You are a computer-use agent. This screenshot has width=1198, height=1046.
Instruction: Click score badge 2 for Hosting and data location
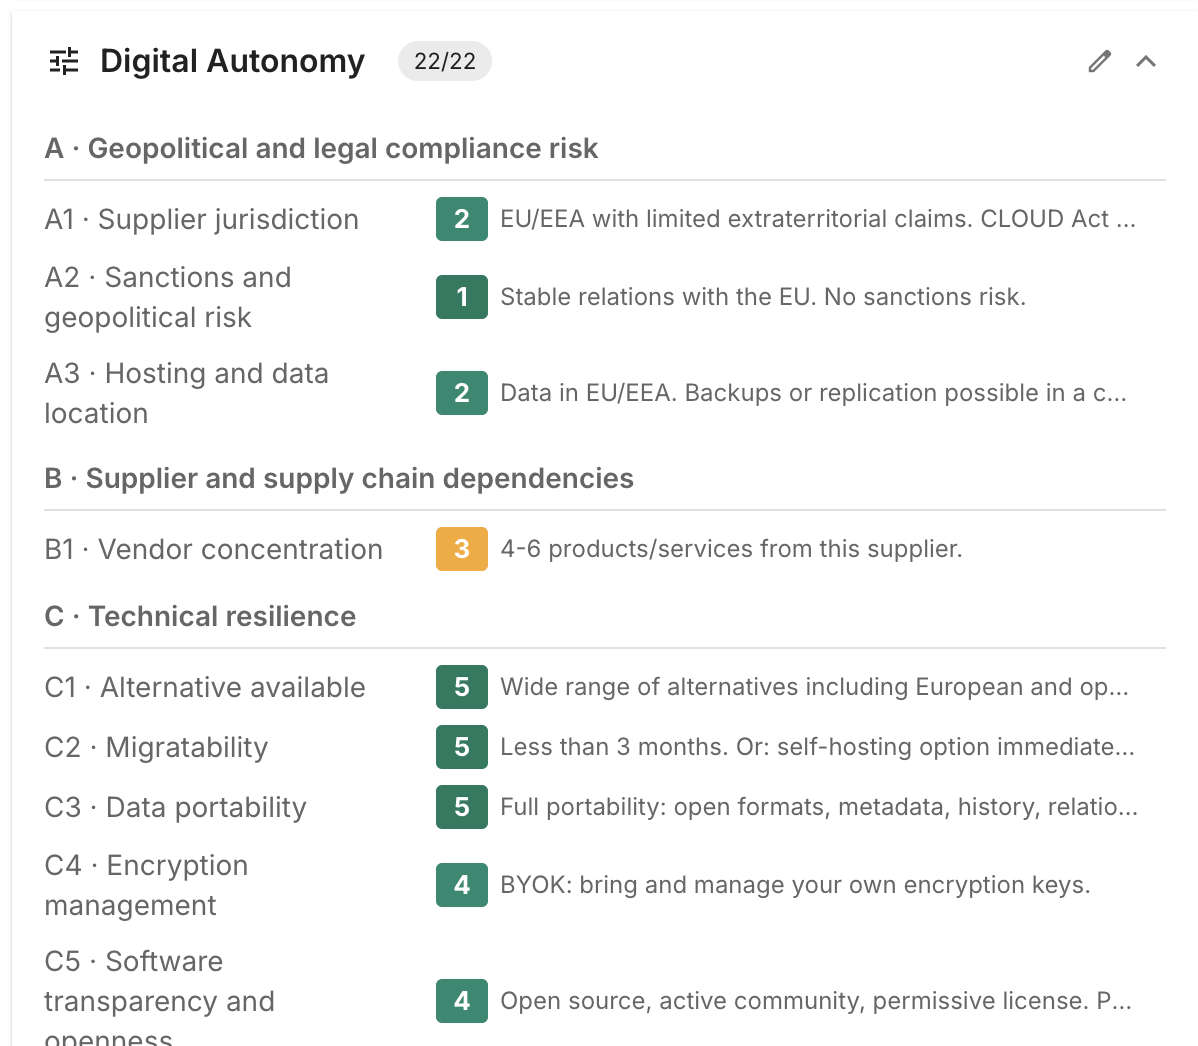(x=461, y=393)
